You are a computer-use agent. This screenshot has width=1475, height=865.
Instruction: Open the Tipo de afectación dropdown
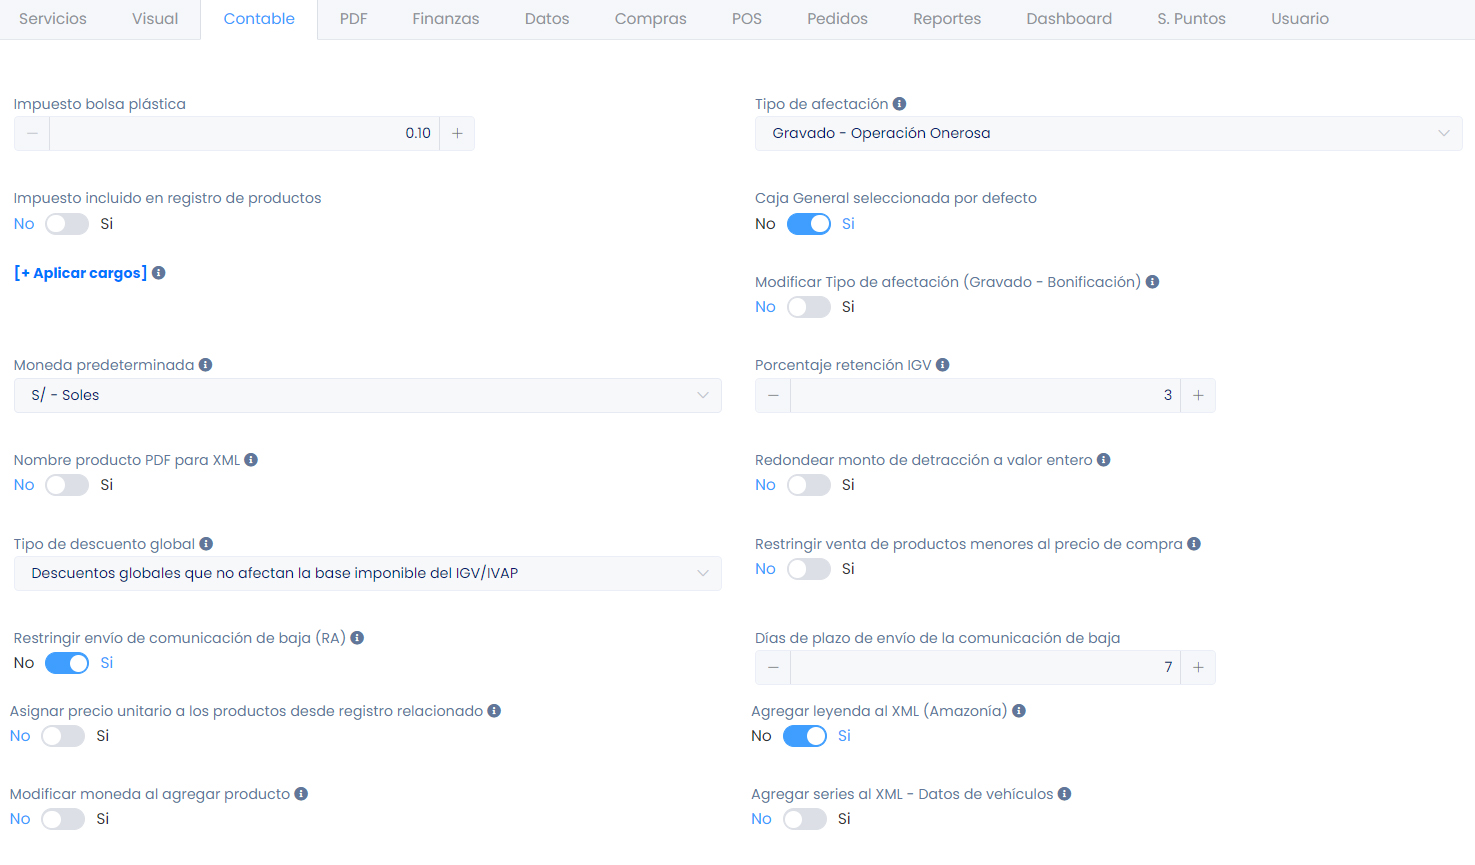[x=1108, y=133]
